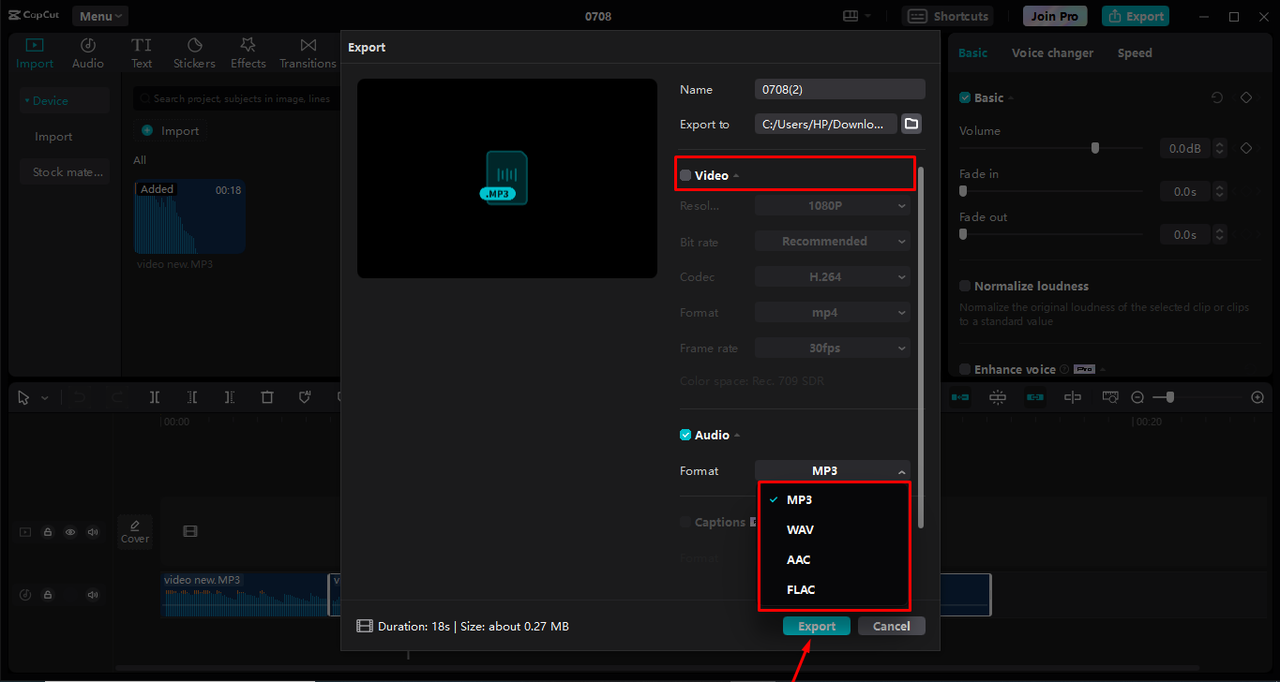Click the delete-right trim tool icon
This screenshot has height=682, width=1280.
point(229,397)
